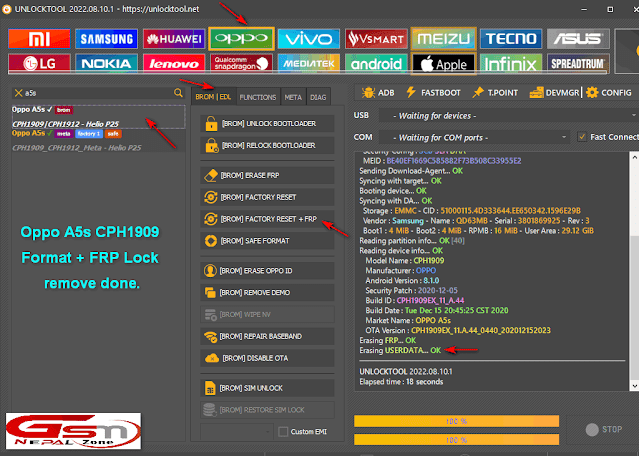Screen dimensions: 639x456
Task: Click [BROM] FACTORY RESET + FRP
Action: point(267,219)
